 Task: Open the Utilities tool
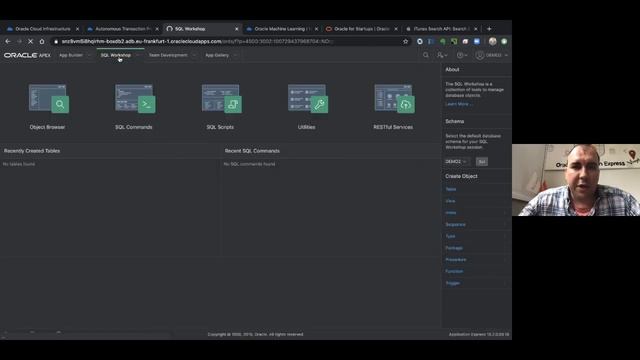point(307,107)
